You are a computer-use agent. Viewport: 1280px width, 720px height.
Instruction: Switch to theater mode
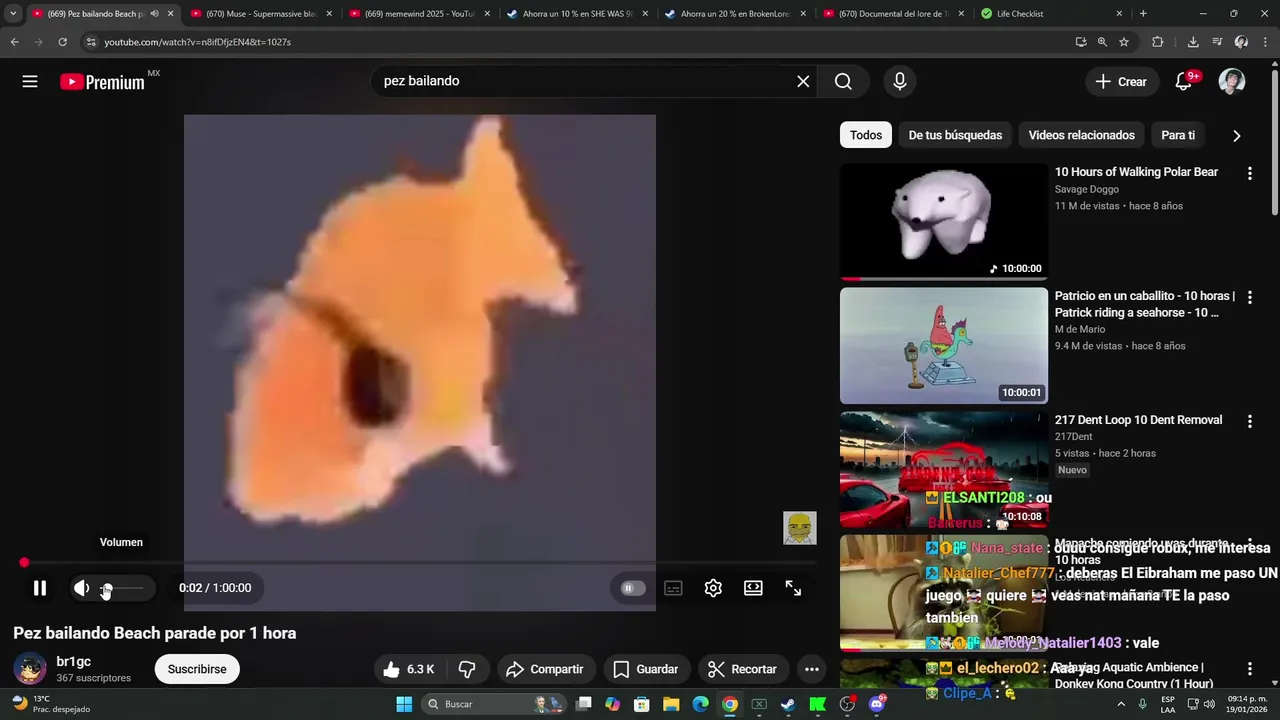(x=753, y=588)
